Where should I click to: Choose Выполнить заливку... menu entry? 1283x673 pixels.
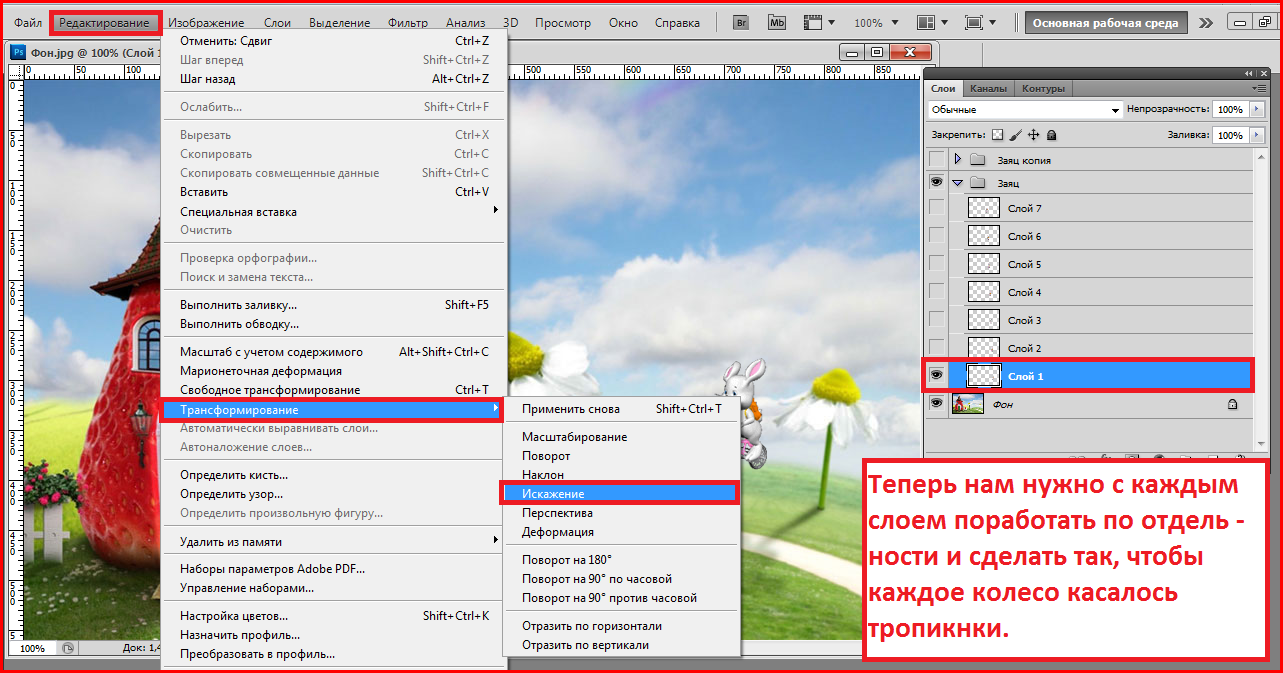[336, 305]
